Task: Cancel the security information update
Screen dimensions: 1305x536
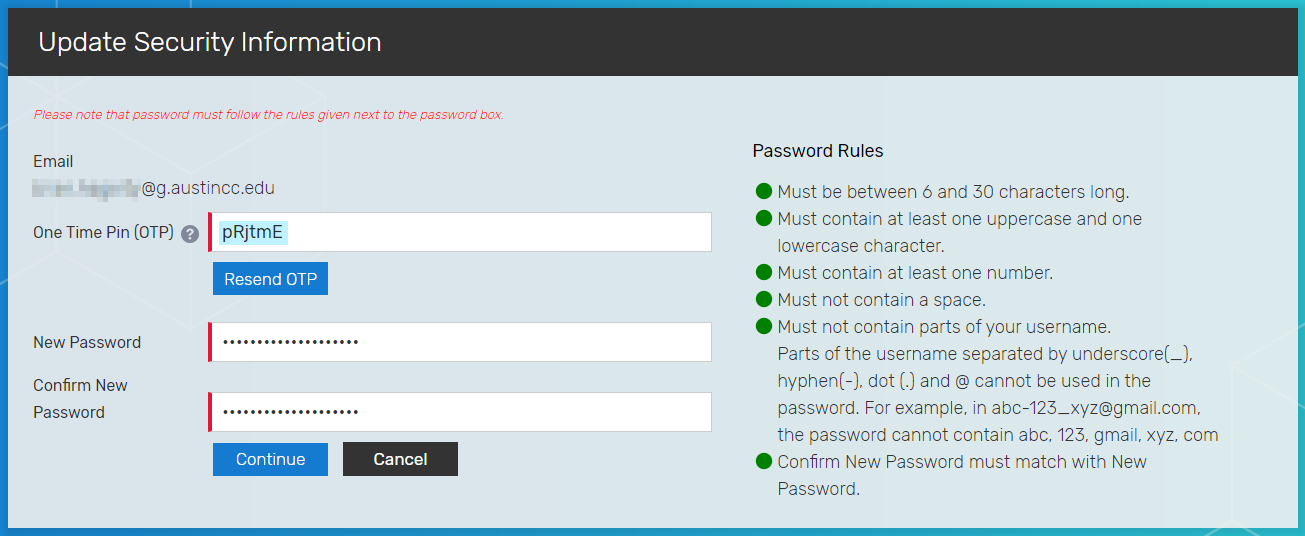Action: point(400,459)
